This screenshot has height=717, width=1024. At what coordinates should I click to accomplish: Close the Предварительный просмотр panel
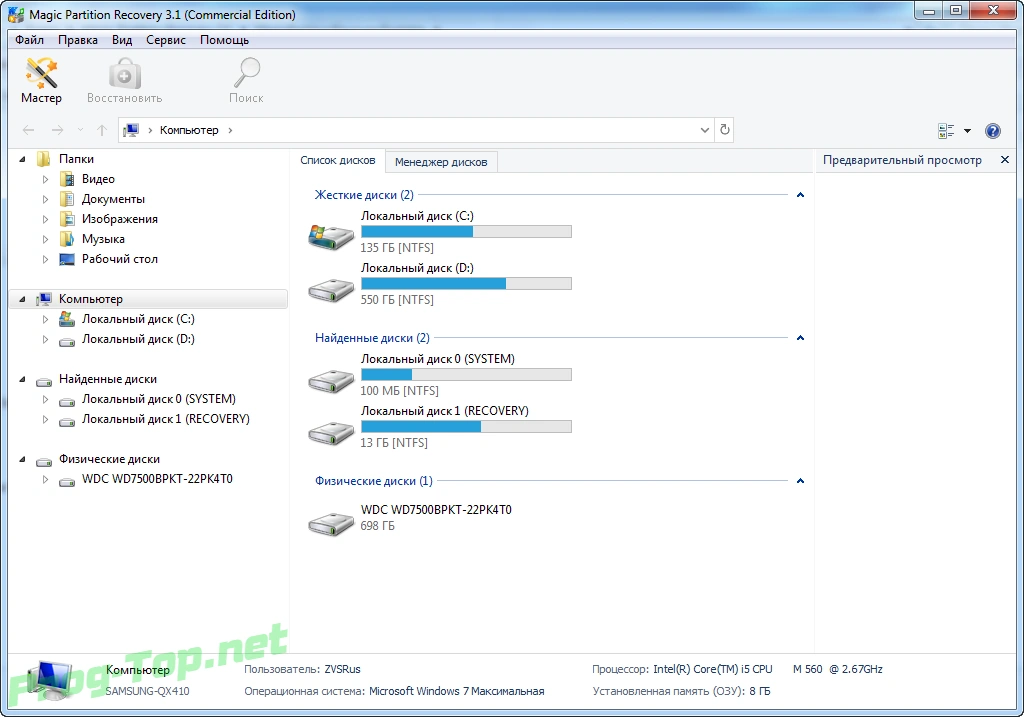[x=1004, y=159]
